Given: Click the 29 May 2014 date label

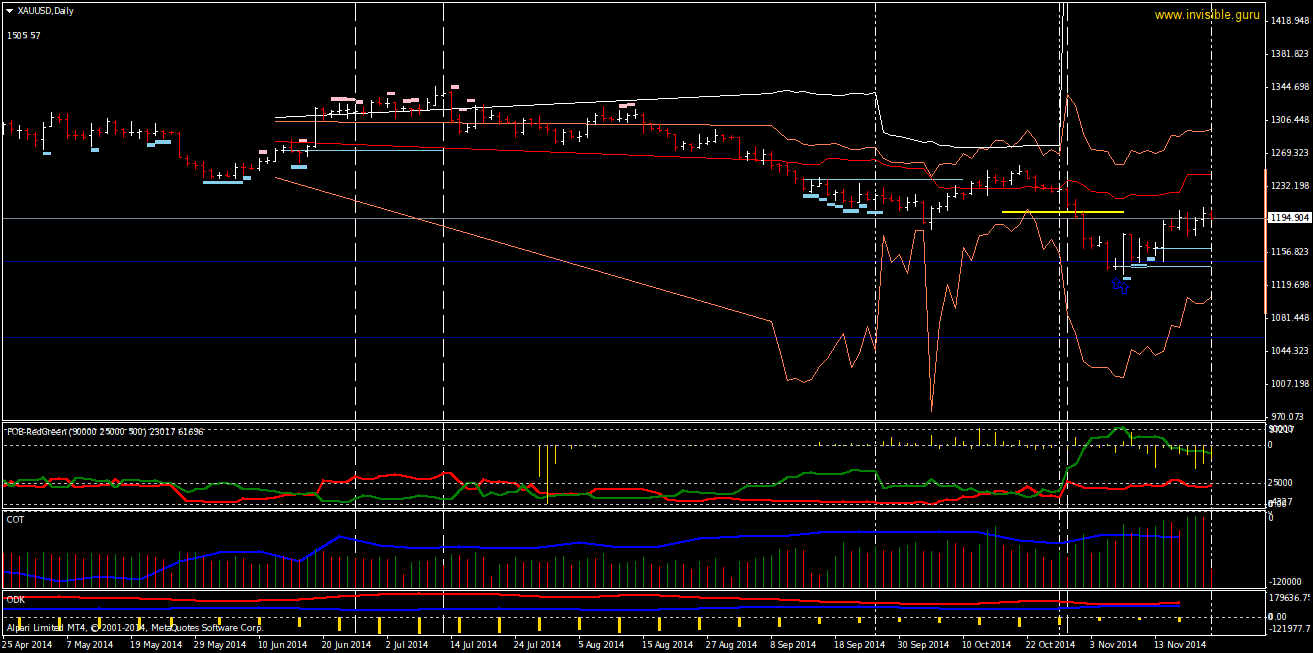Looking at the screenshot, I should tap(220, 645).
